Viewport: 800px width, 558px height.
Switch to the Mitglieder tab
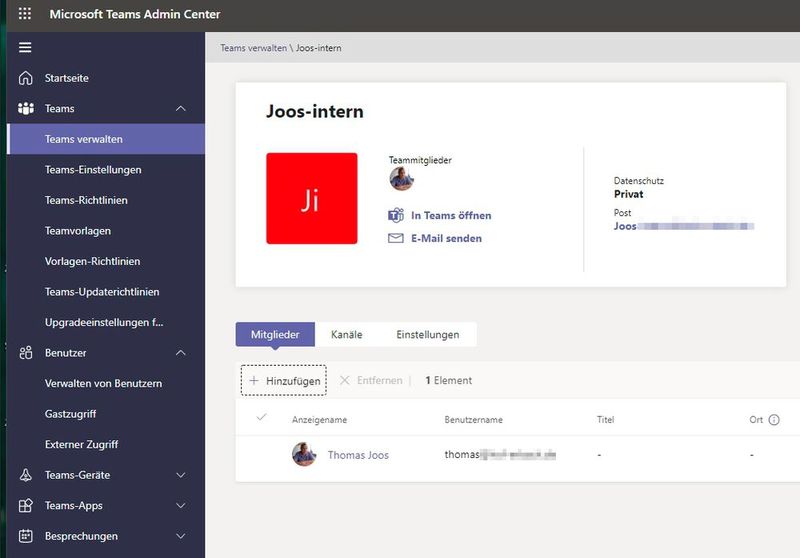coord(275,335)
